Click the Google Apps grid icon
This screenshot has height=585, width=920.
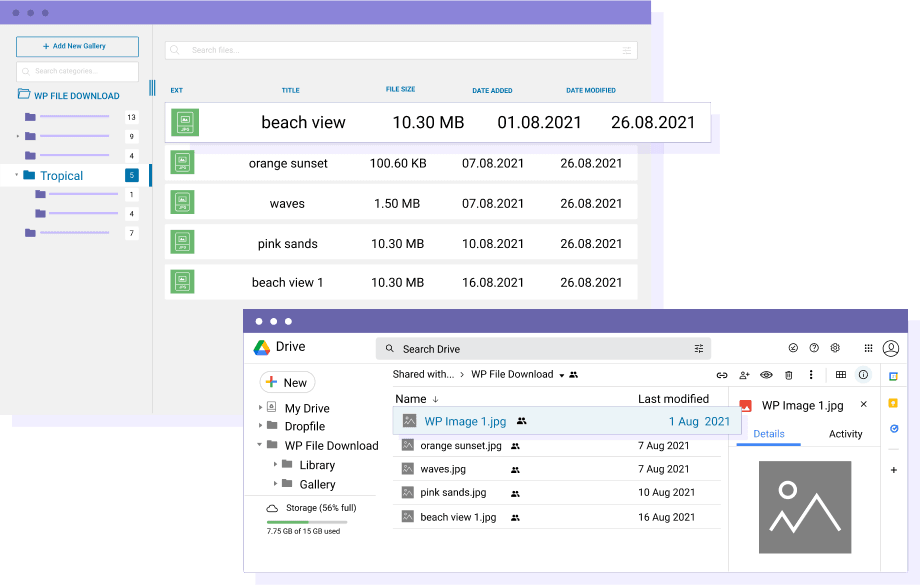point(868,347)
